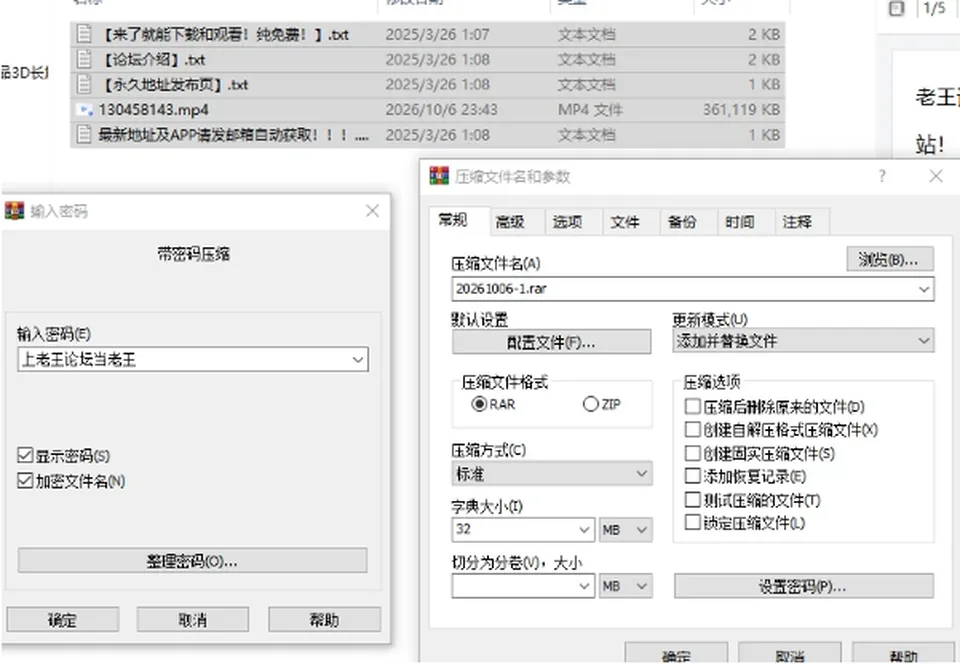Screen dimensions: 960x664
Task: Open the 注释 tab
Action: click(x=797, y=222)
